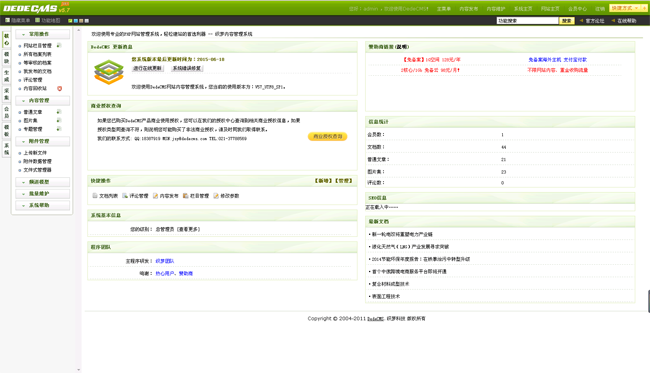This screenshot has width=650, height=373.
Task: Click the 文档列表 quick action icon
Action: [x=95, y=196]
